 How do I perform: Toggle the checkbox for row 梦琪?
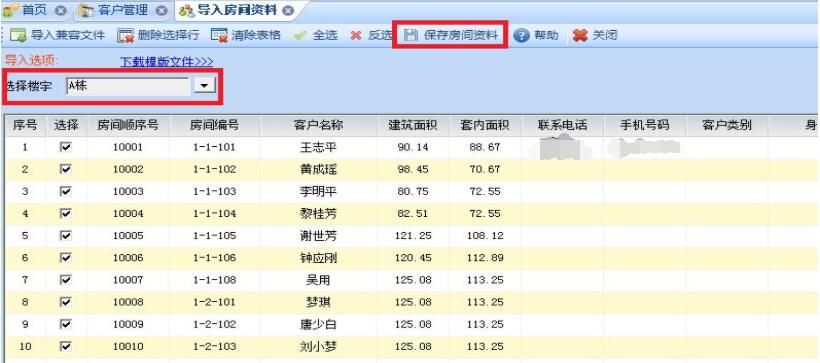pyautogui.click(x=66, y=302)
